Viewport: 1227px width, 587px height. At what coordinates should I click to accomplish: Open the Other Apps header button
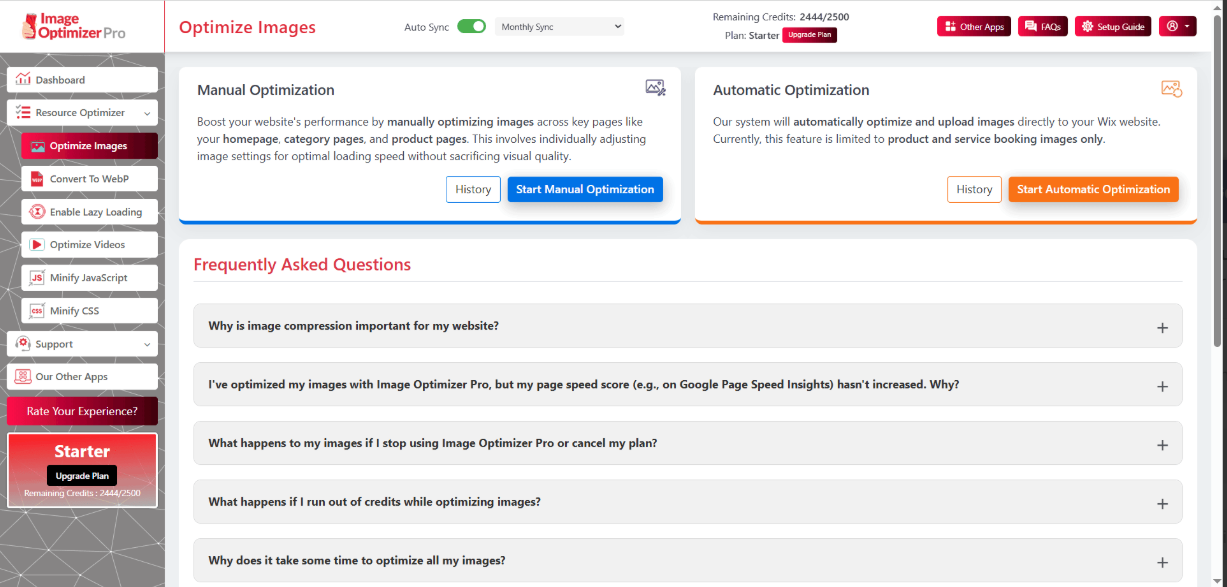974,27
